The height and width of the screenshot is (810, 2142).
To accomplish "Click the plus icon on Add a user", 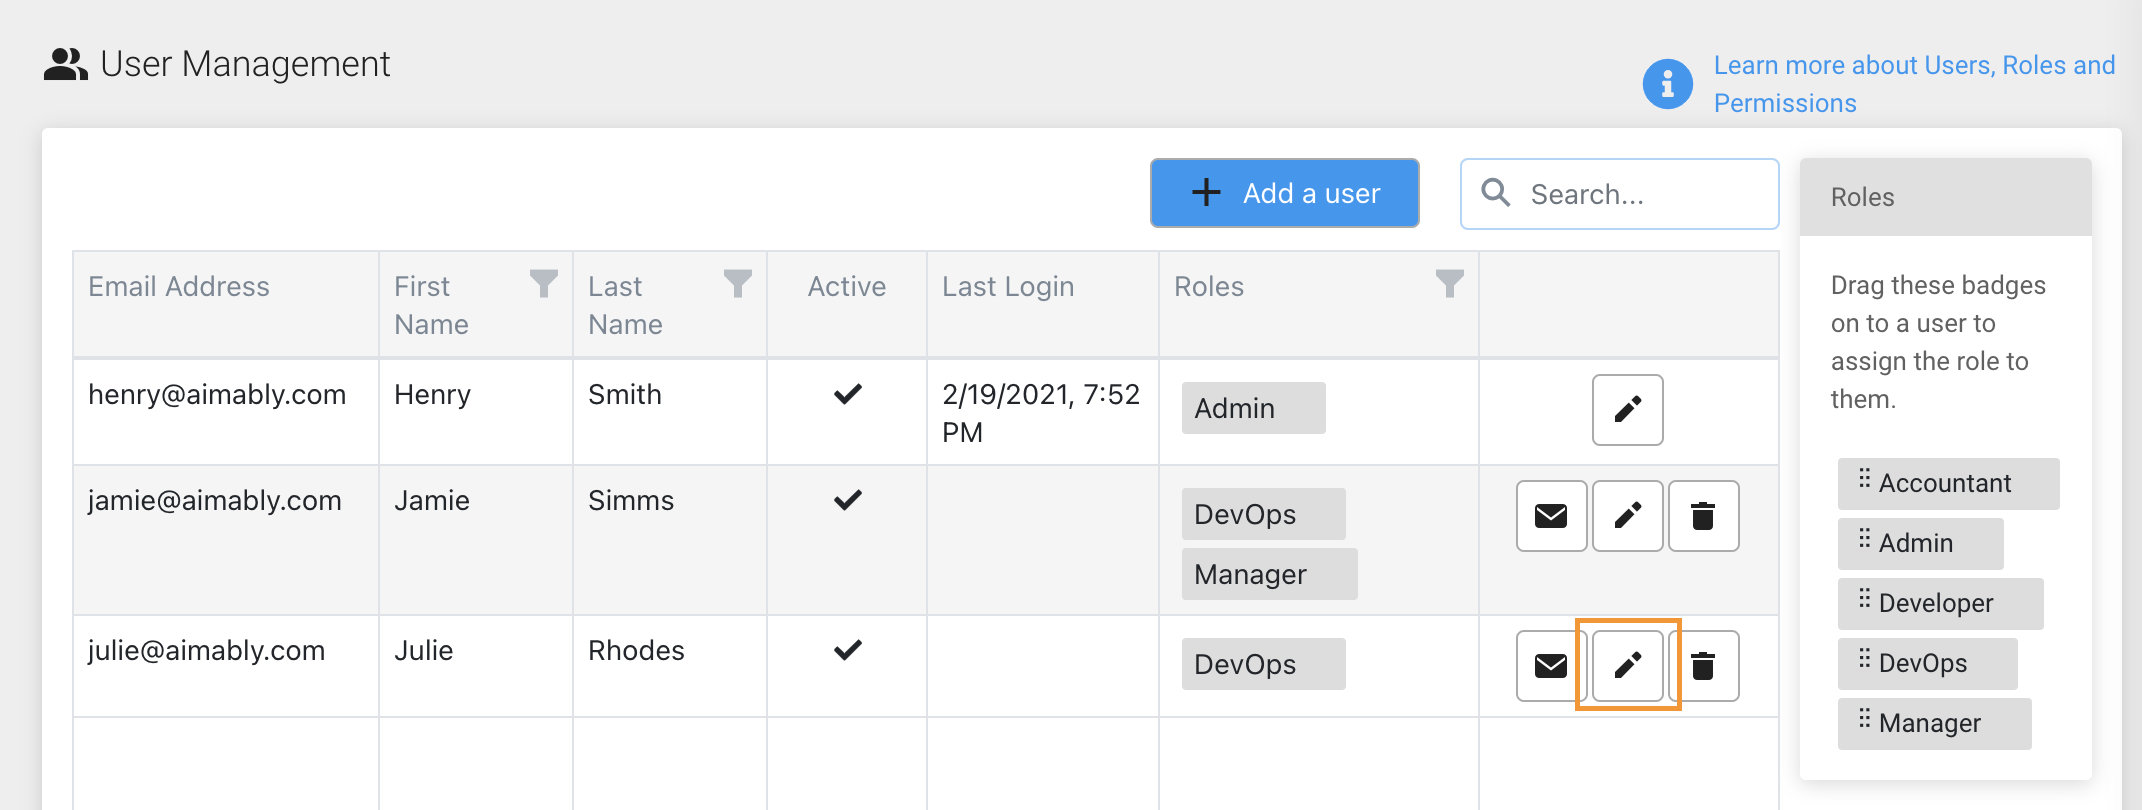I will click(1207, 192).
